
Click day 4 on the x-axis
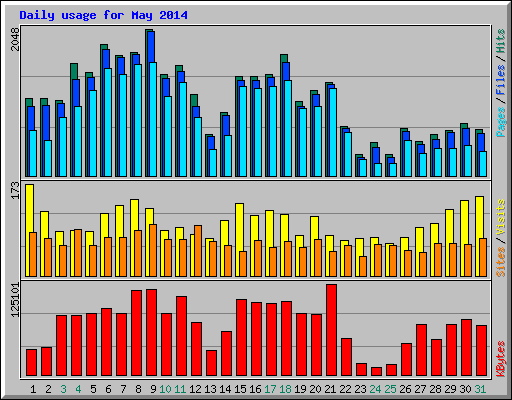[78, 389]
